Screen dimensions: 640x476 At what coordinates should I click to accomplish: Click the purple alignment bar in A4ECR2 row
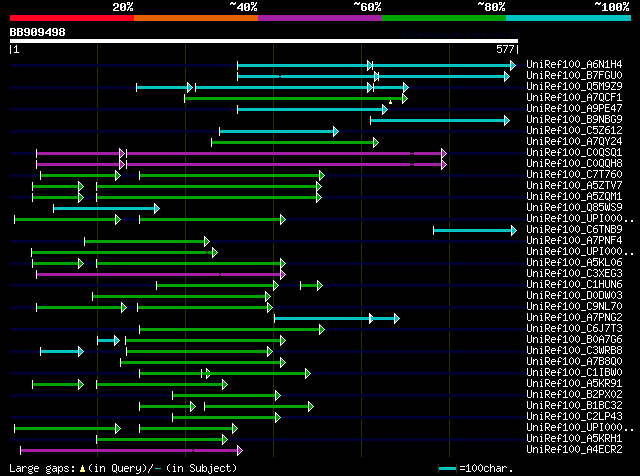click(131, 451)
